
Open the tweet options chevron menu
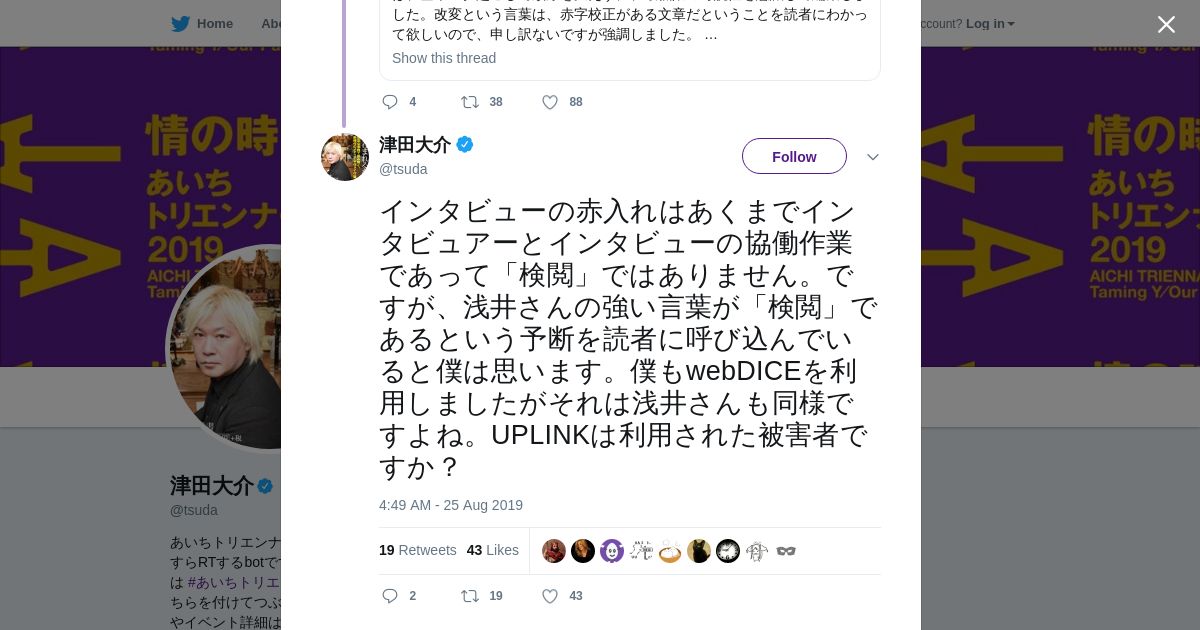[872, 157]
